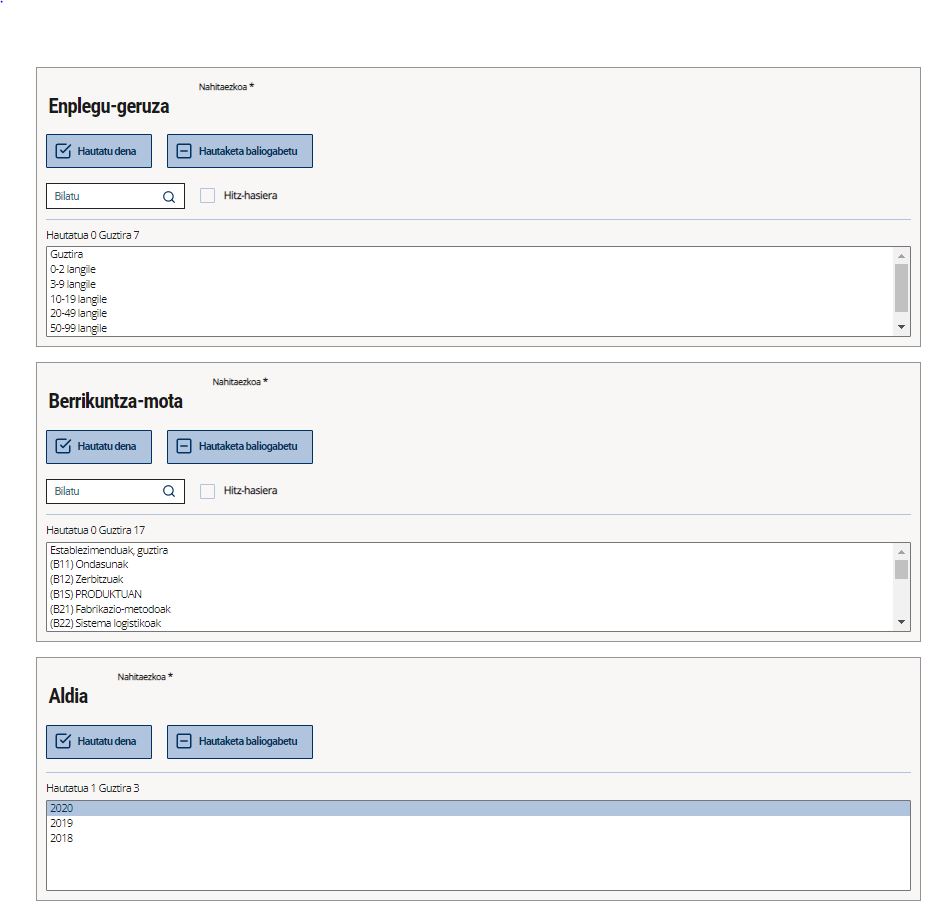Image resolution: width=930 pixels, height=907 pixels.
Task: Click the search magnifier icon in Enplegu-geruza
Action: pos(169,197)
